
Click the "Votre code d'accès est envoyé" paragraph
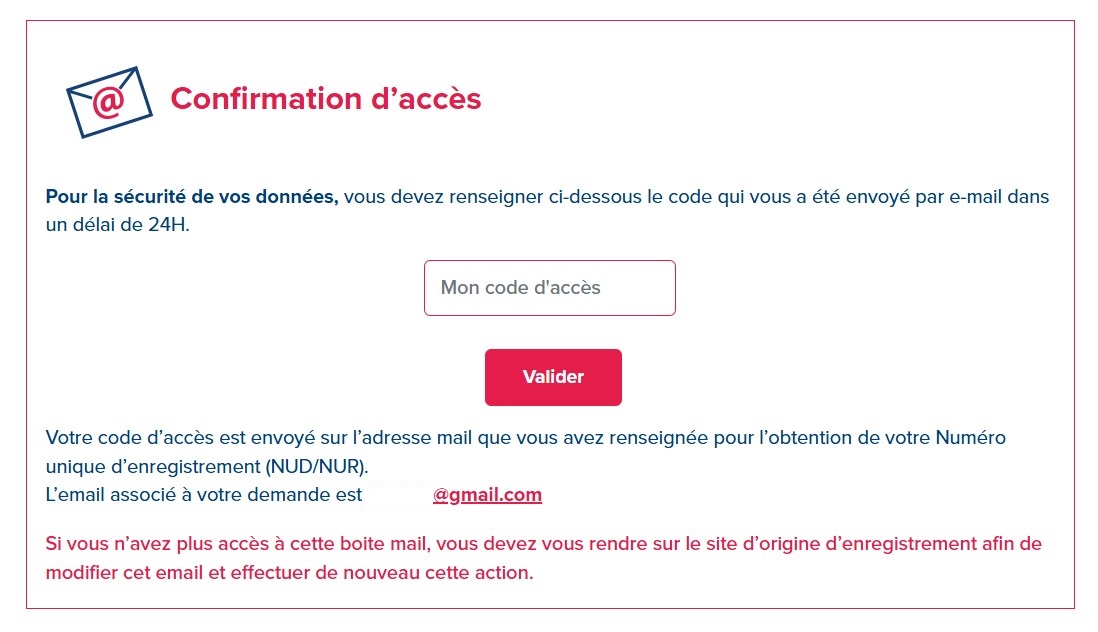[525, 452]
